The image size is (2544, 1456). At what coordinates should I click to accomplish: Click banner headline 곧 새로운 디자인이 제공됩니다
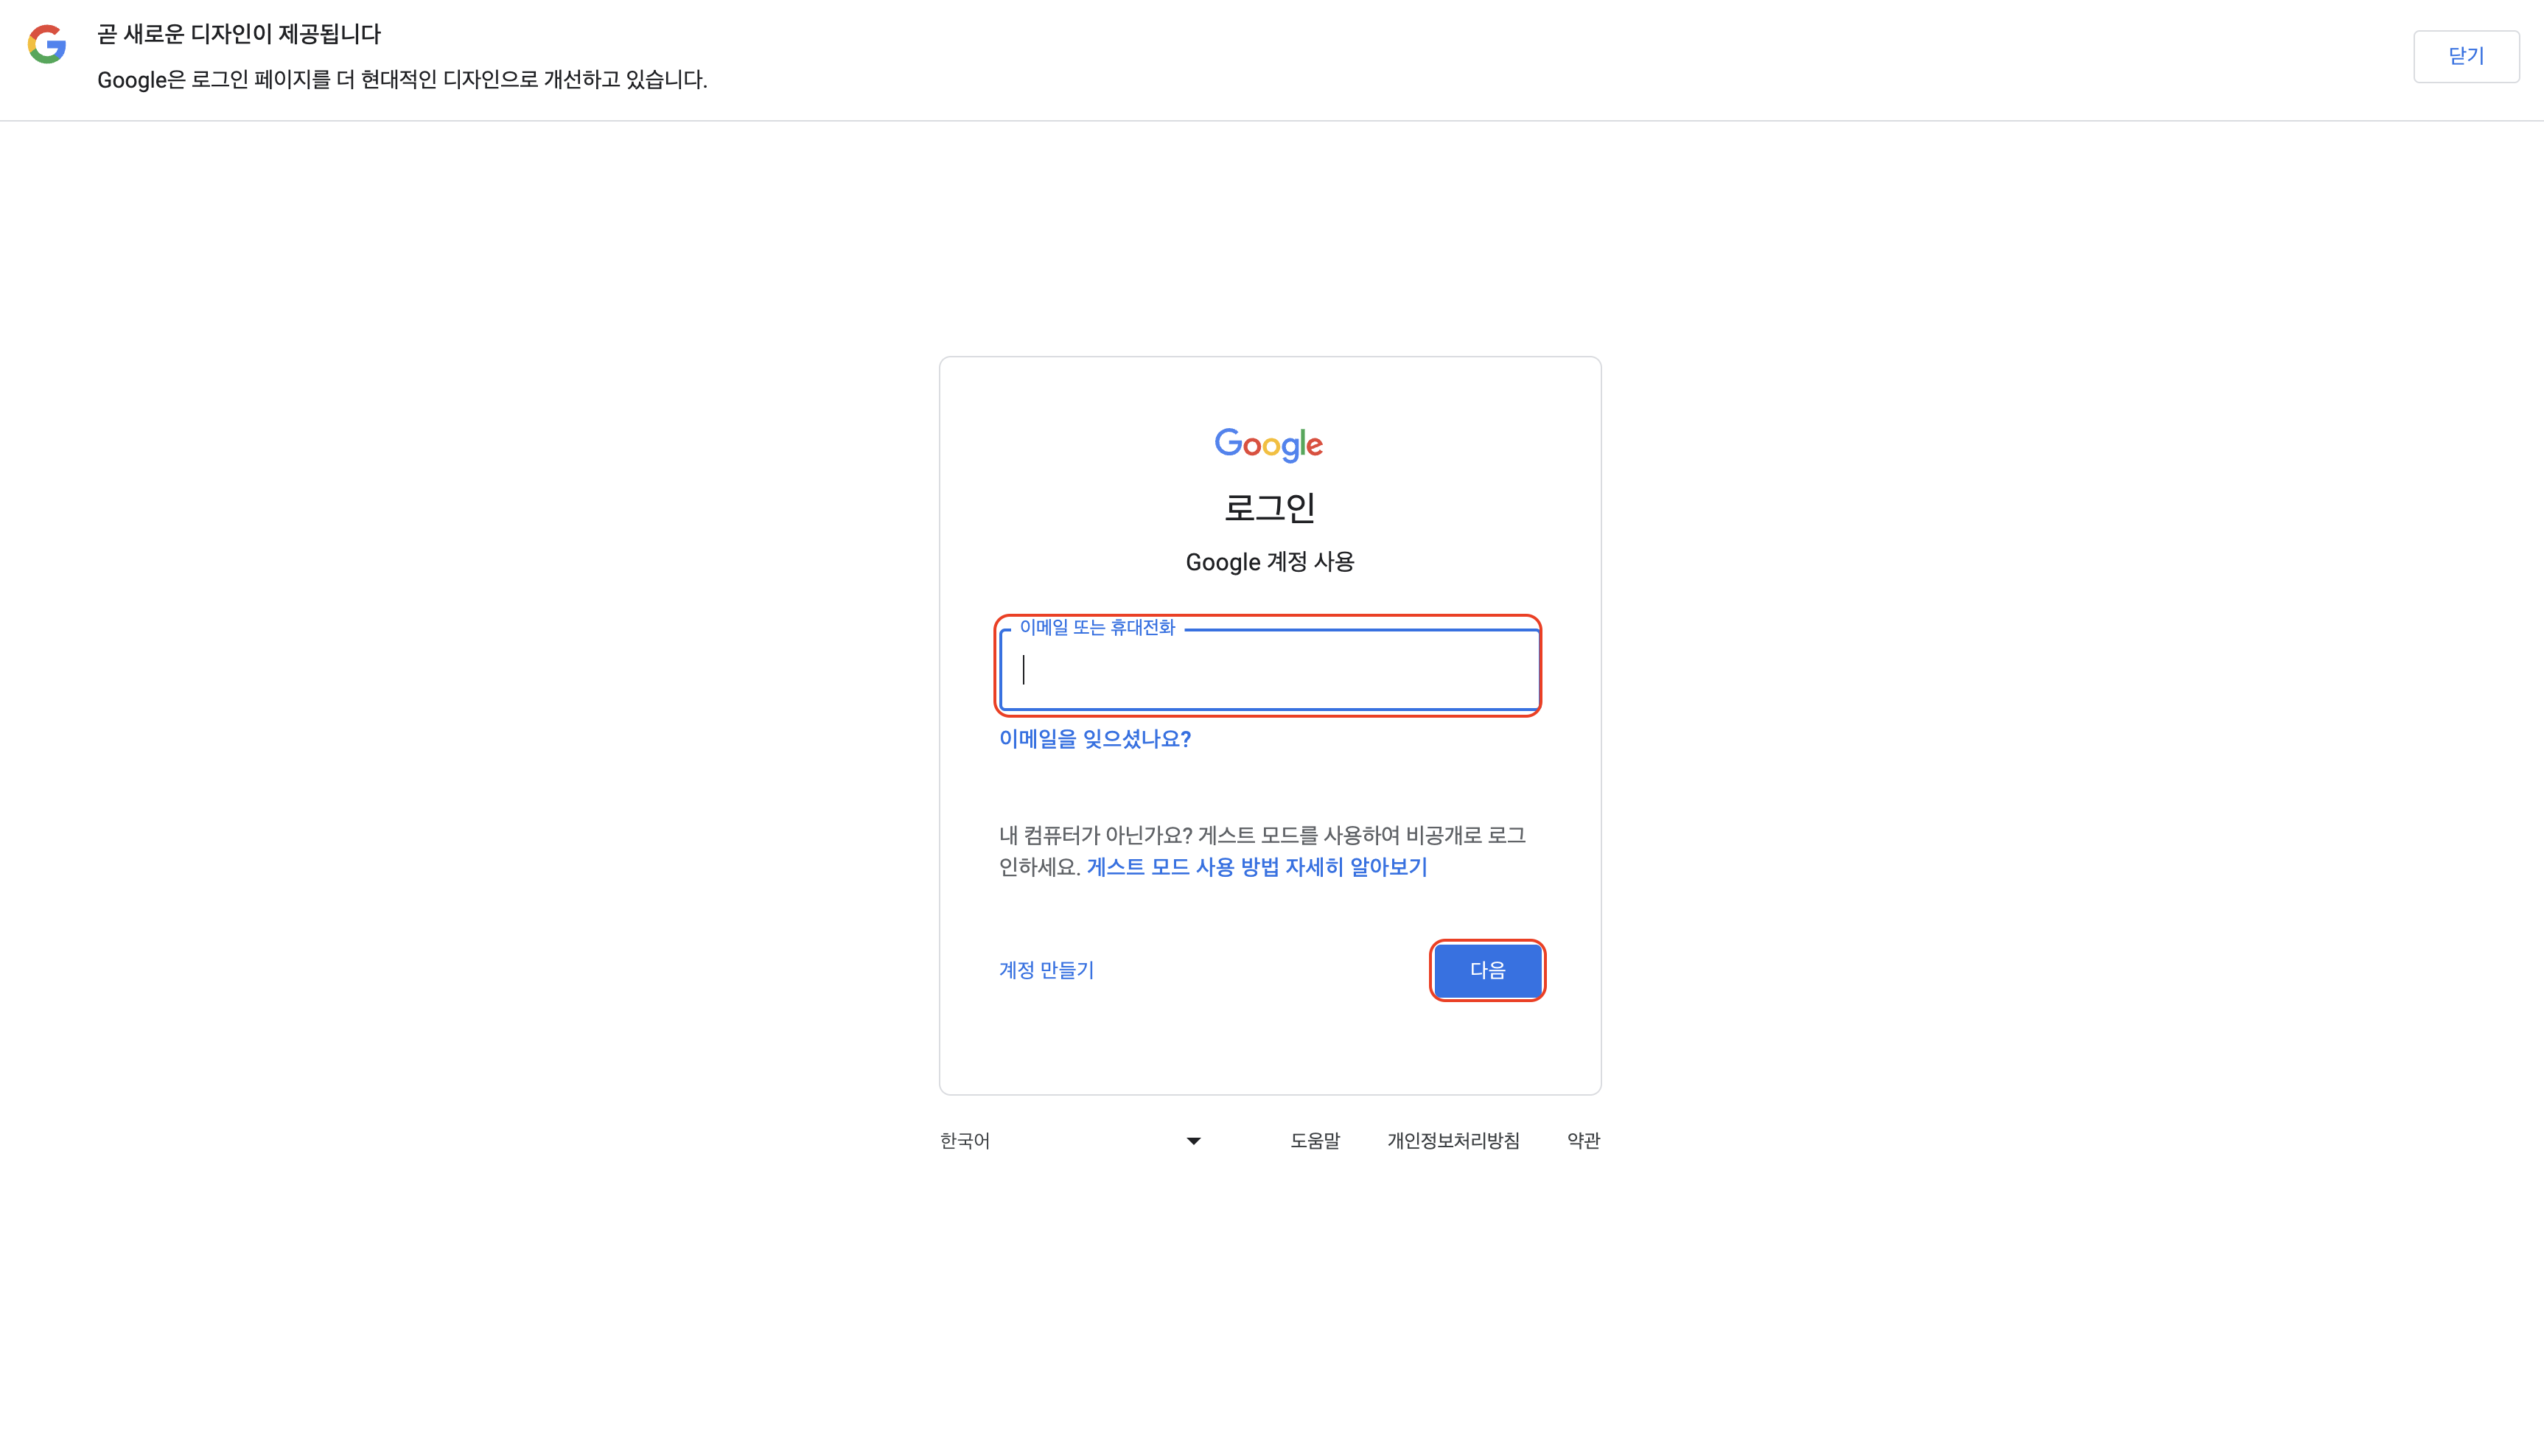coord(239,34)
